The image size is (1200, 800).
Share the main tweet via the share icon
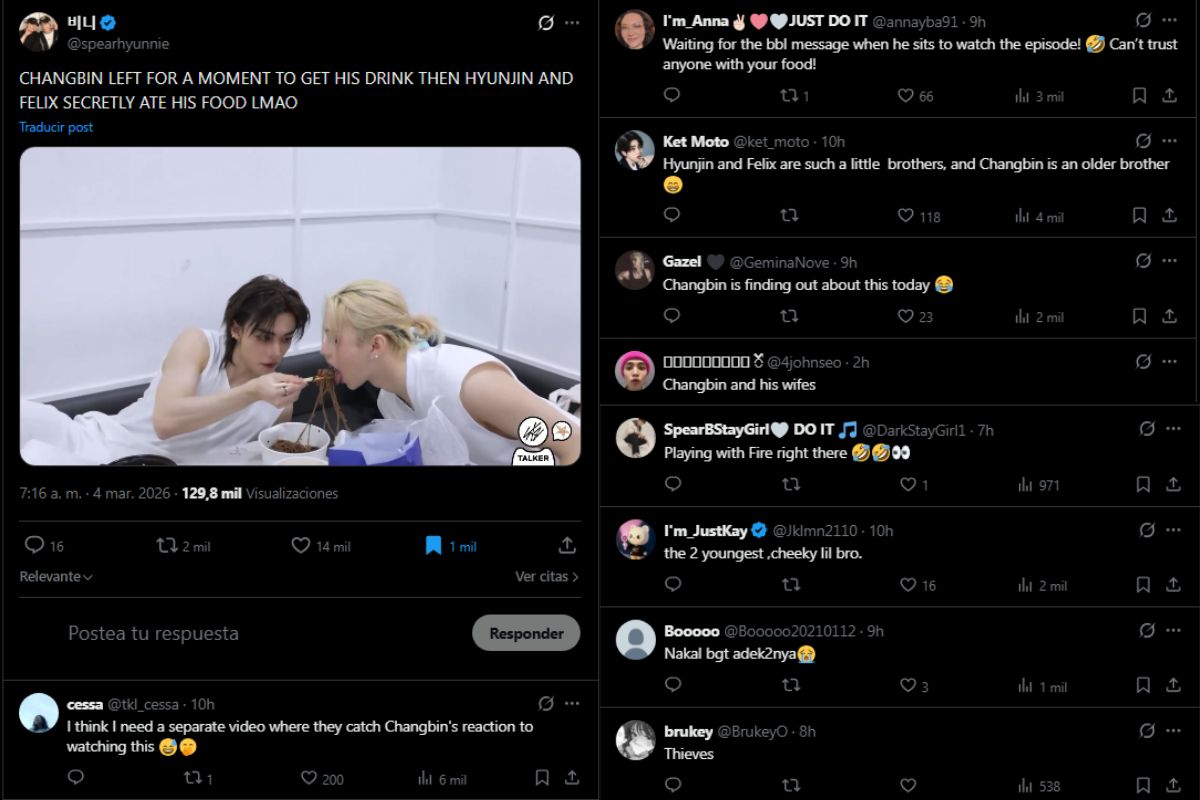click(566, 545)
